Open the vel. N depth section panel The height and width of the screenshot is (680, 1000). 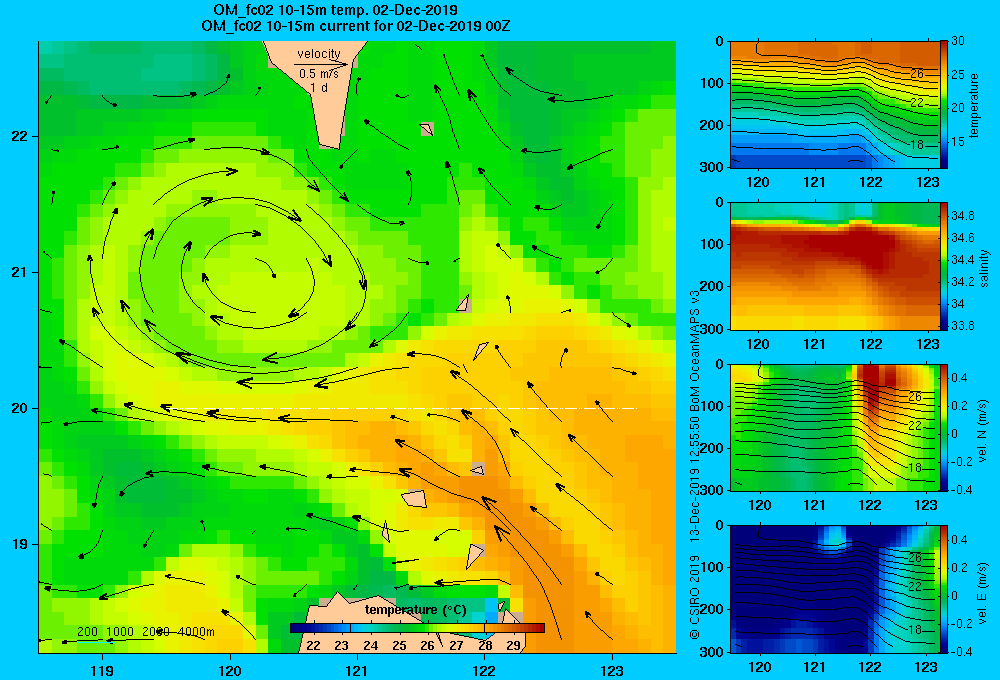click(x=835, y=428)
